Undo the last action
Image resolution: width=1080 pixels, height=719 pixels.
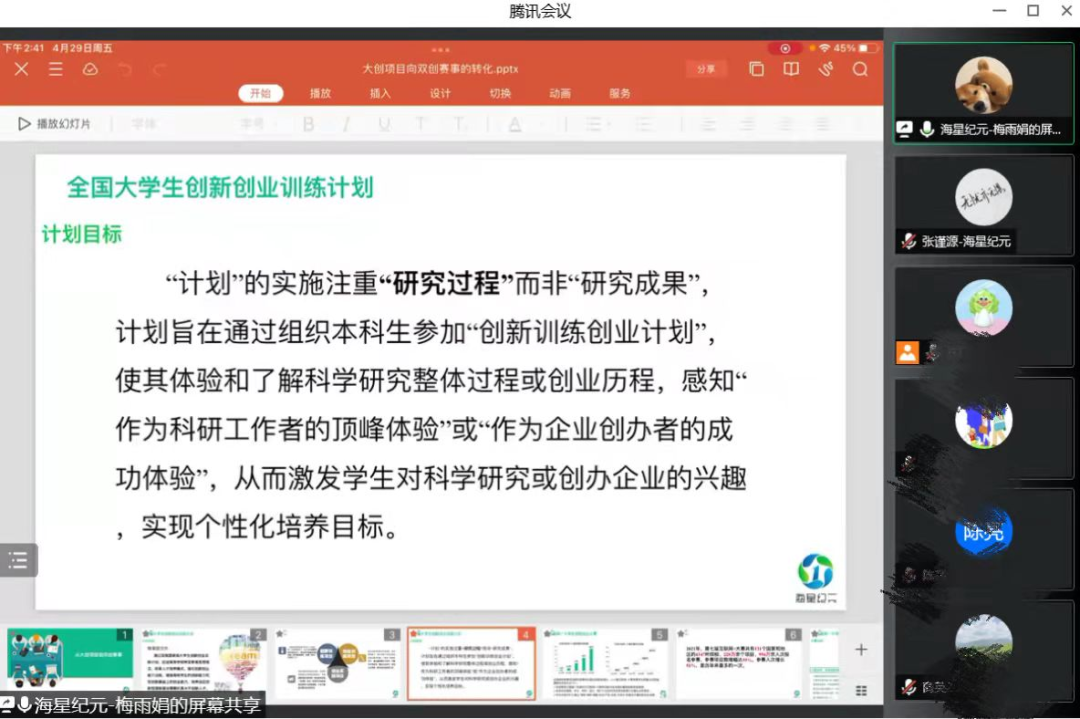[x=124, y=68]
